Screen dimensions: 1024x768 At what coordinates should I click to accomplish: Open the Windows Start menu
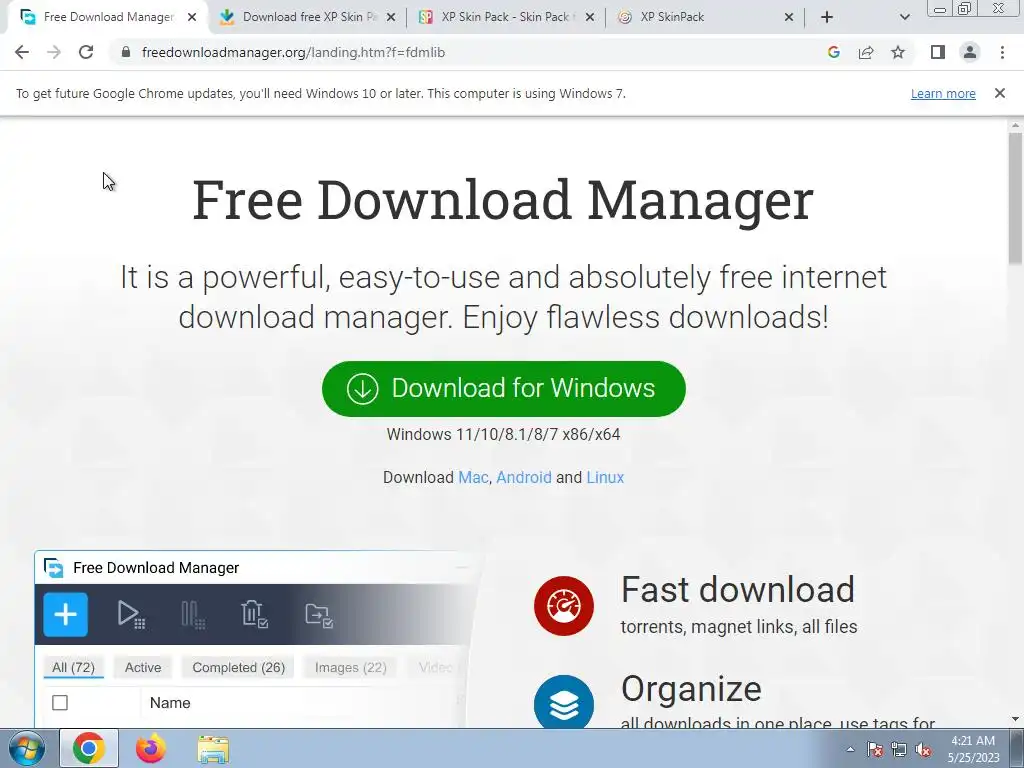tap(26, 748)
